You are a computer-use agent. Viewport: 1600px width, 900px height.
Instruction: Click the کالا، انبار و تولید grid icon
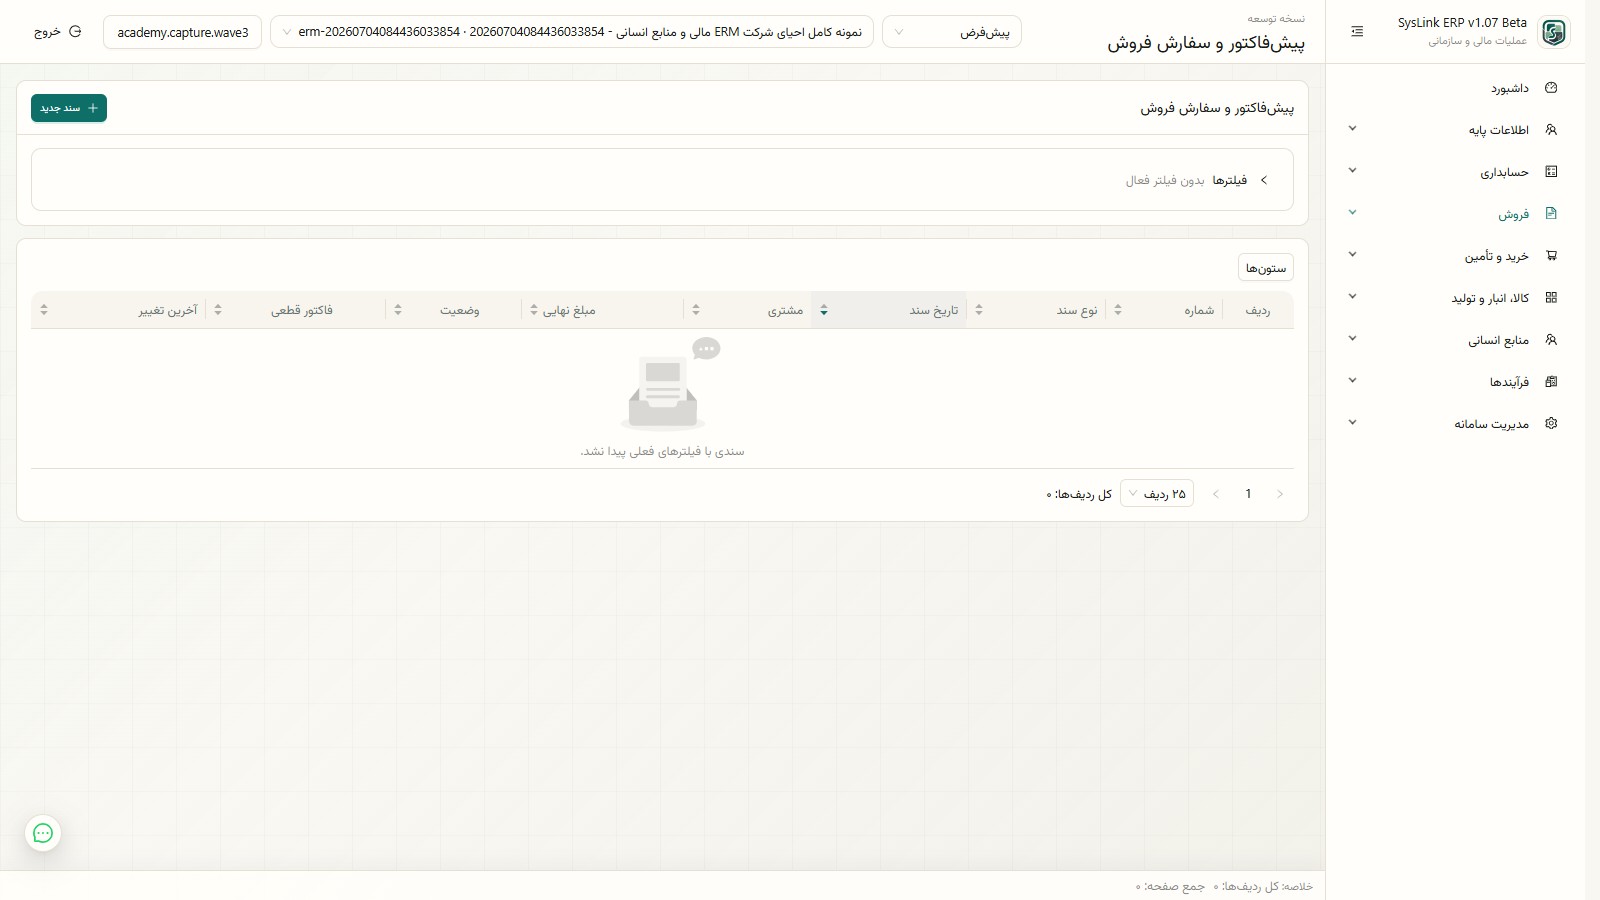[x=1551, y=298]
